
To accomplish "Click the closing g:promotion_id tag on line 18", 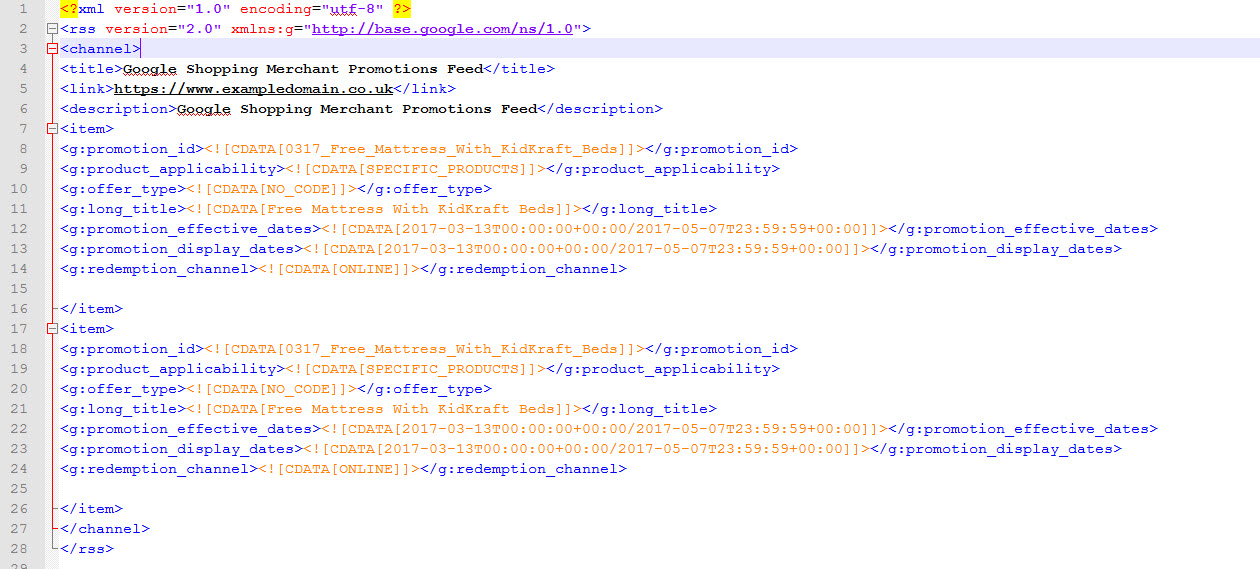I will click(x=721, y=349).
